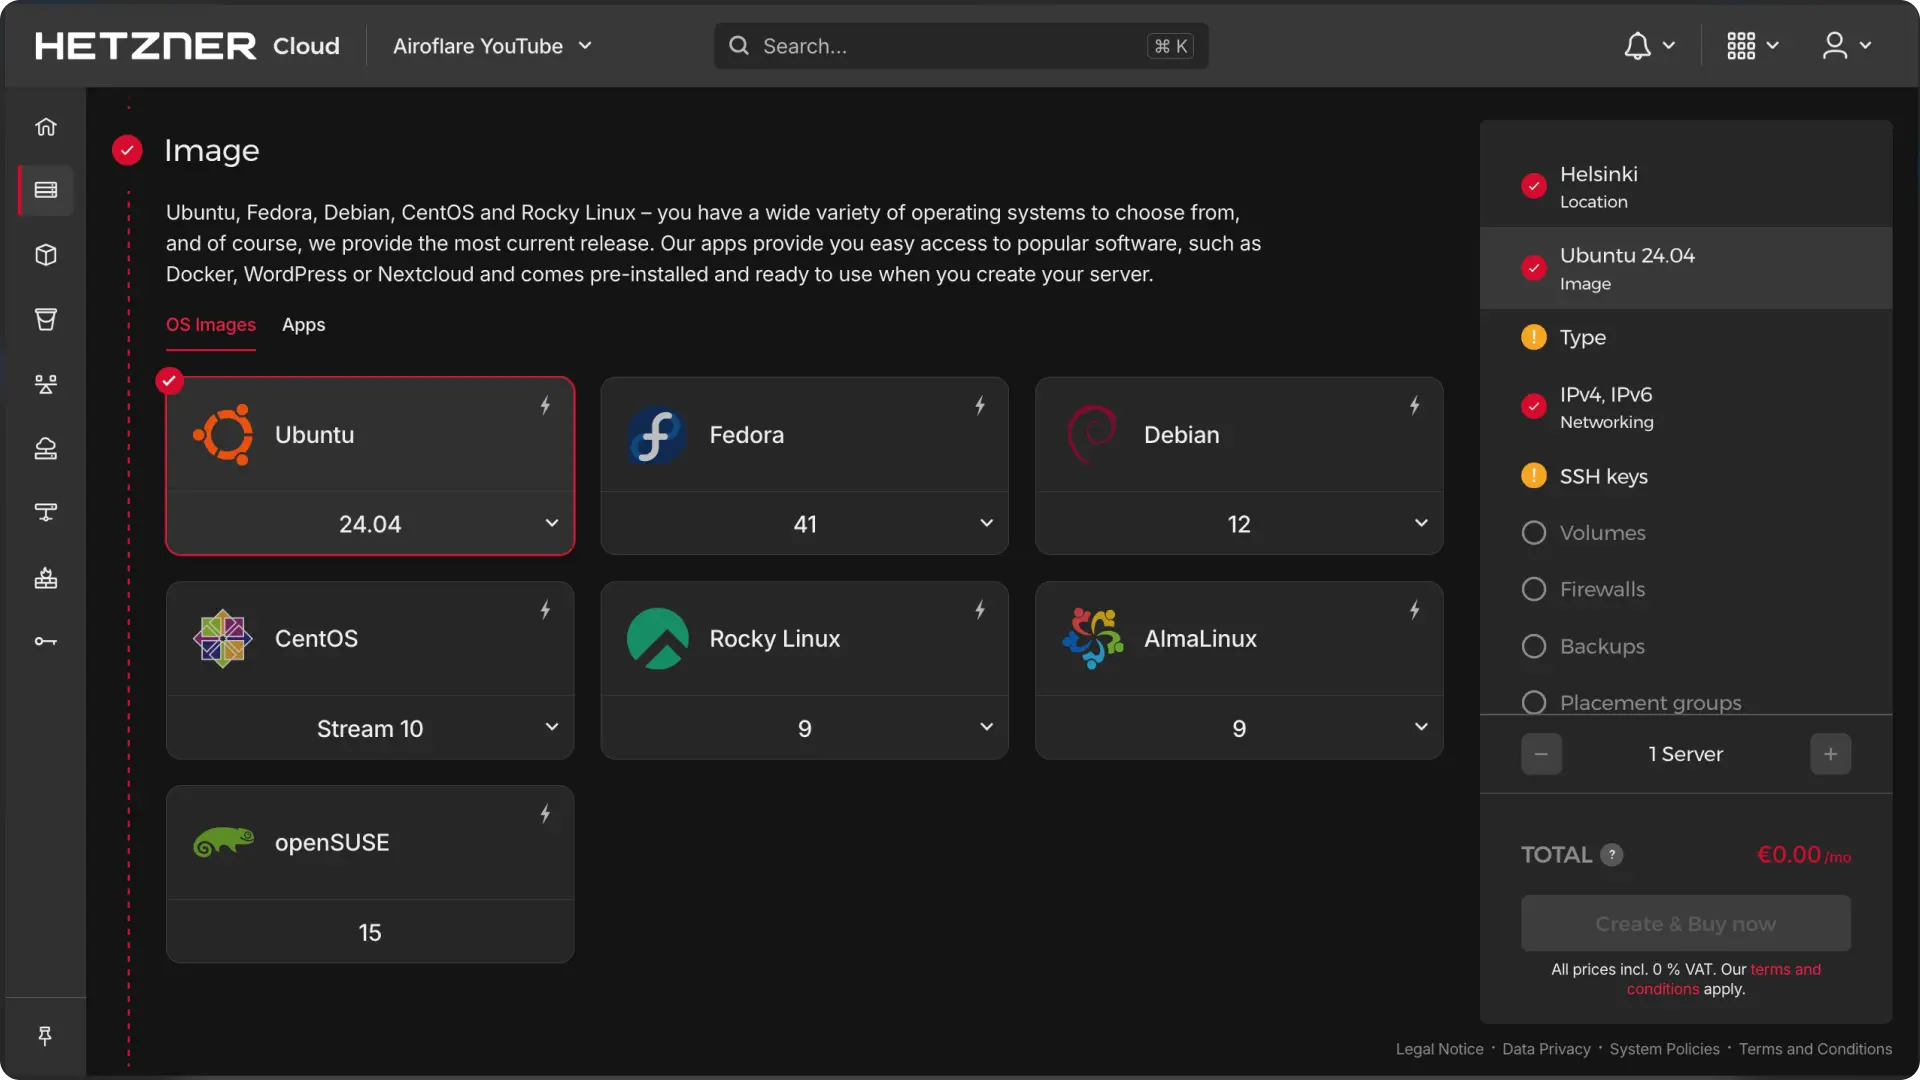Open the load balancers sidebar icon
The image size is (1920, 1080).
coord(46,384)
